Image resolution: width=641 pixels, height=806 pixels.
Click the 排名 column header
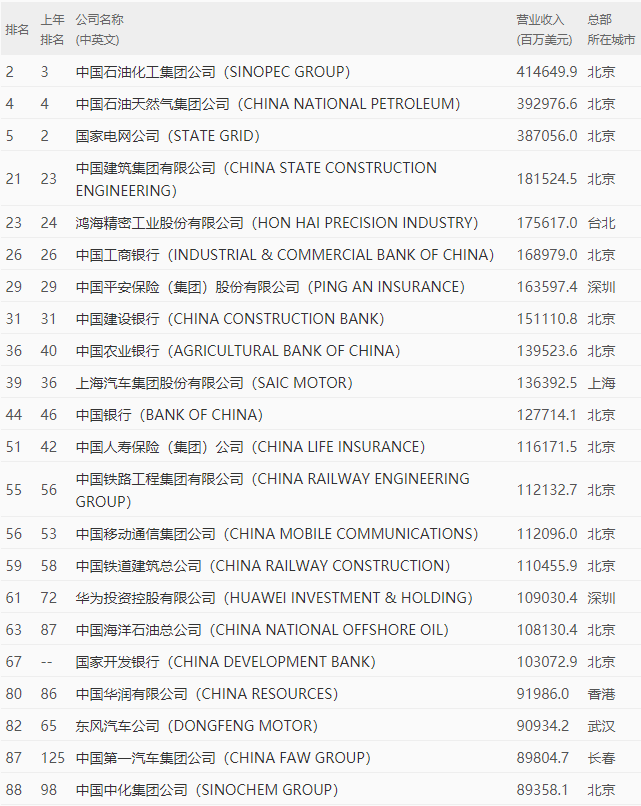pos(17,30)
